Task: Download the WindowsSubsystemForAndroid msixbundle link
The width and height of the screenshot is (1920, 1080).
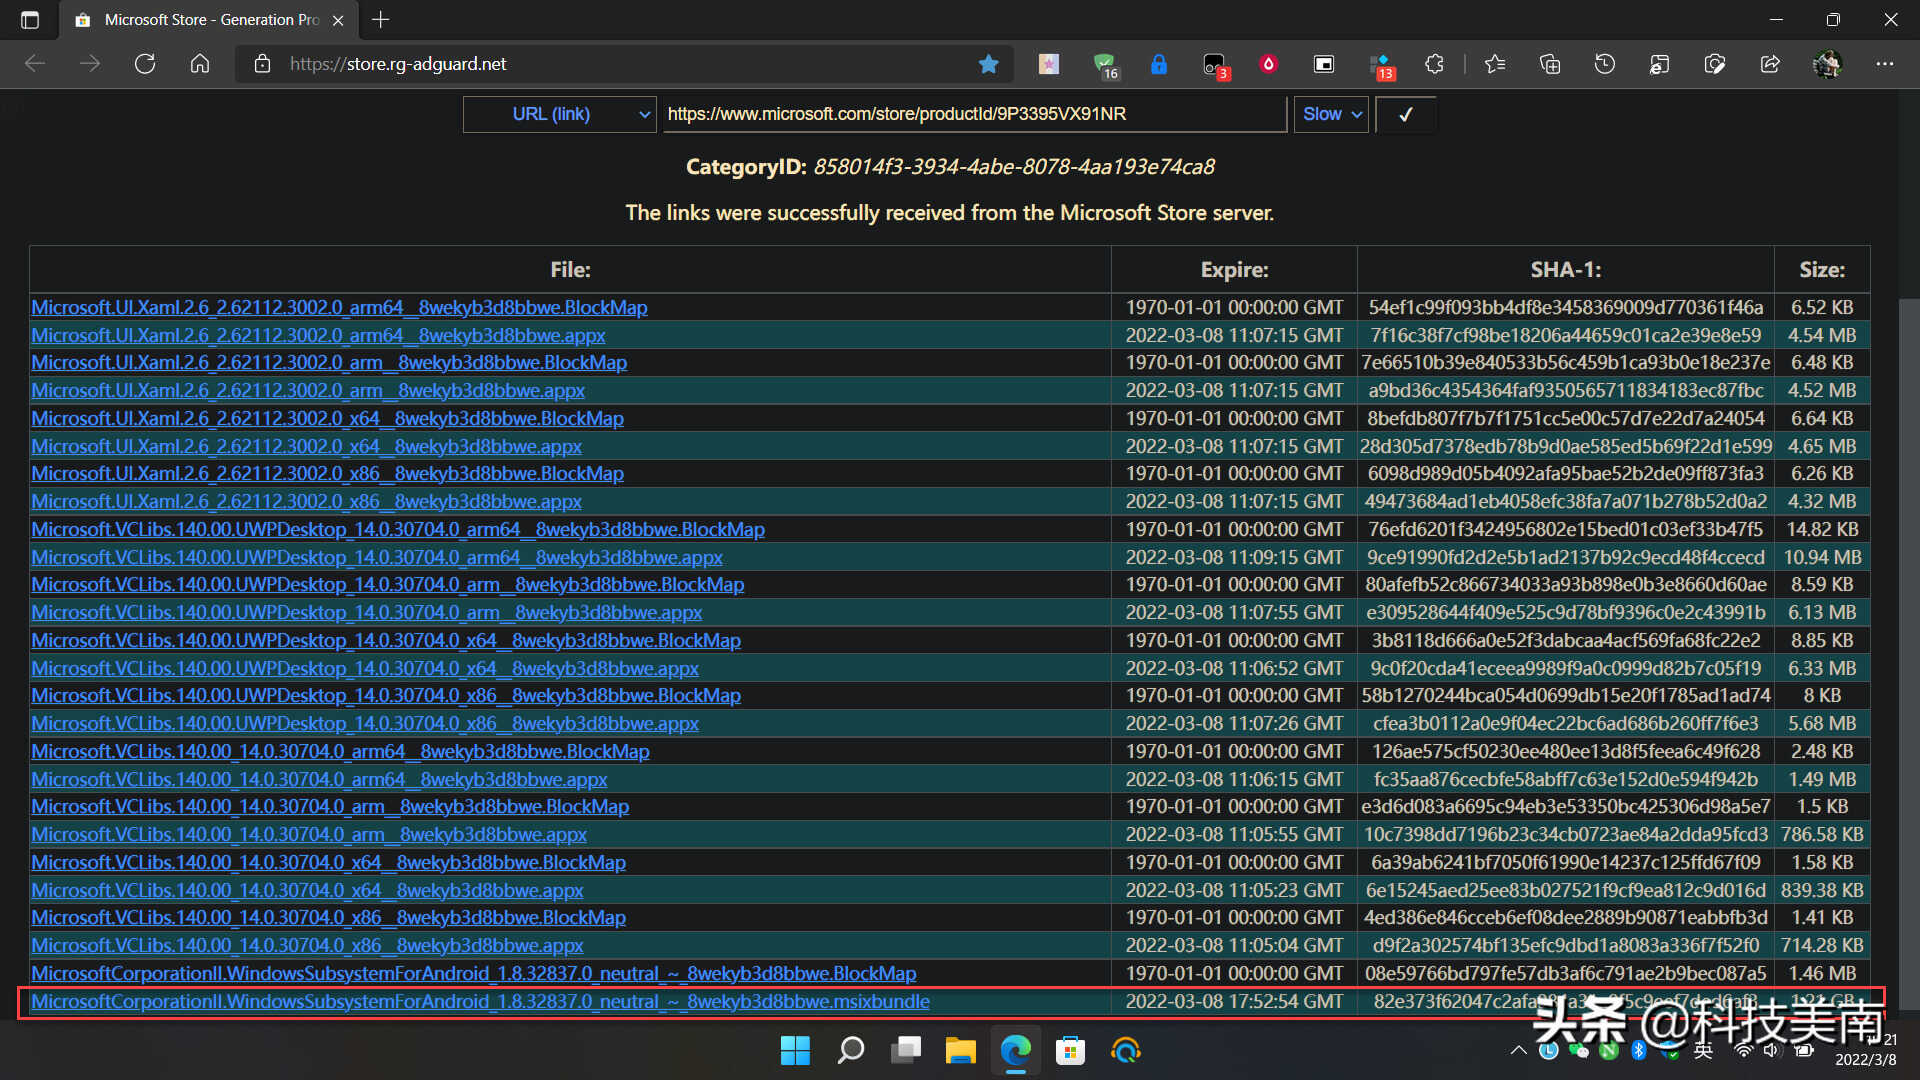Action: tap(480, 1001)
